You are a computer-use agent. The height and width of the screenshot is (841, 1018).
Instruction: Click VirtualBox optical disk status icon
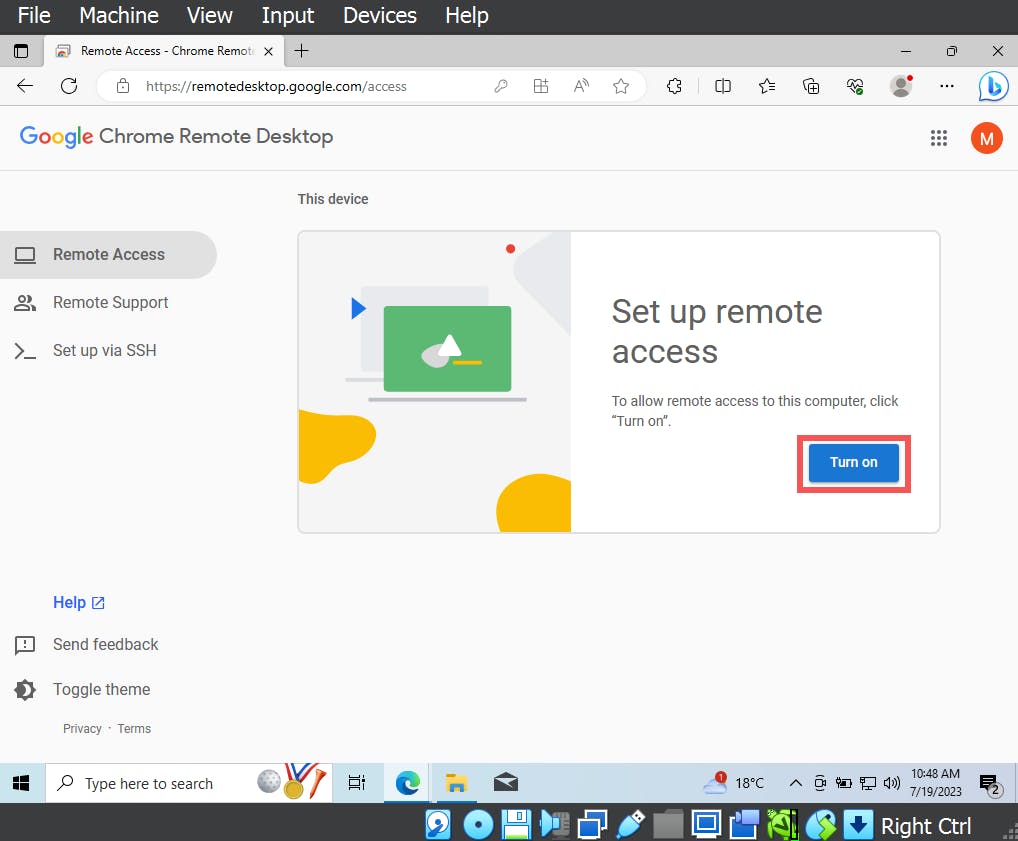click(478, 825)
